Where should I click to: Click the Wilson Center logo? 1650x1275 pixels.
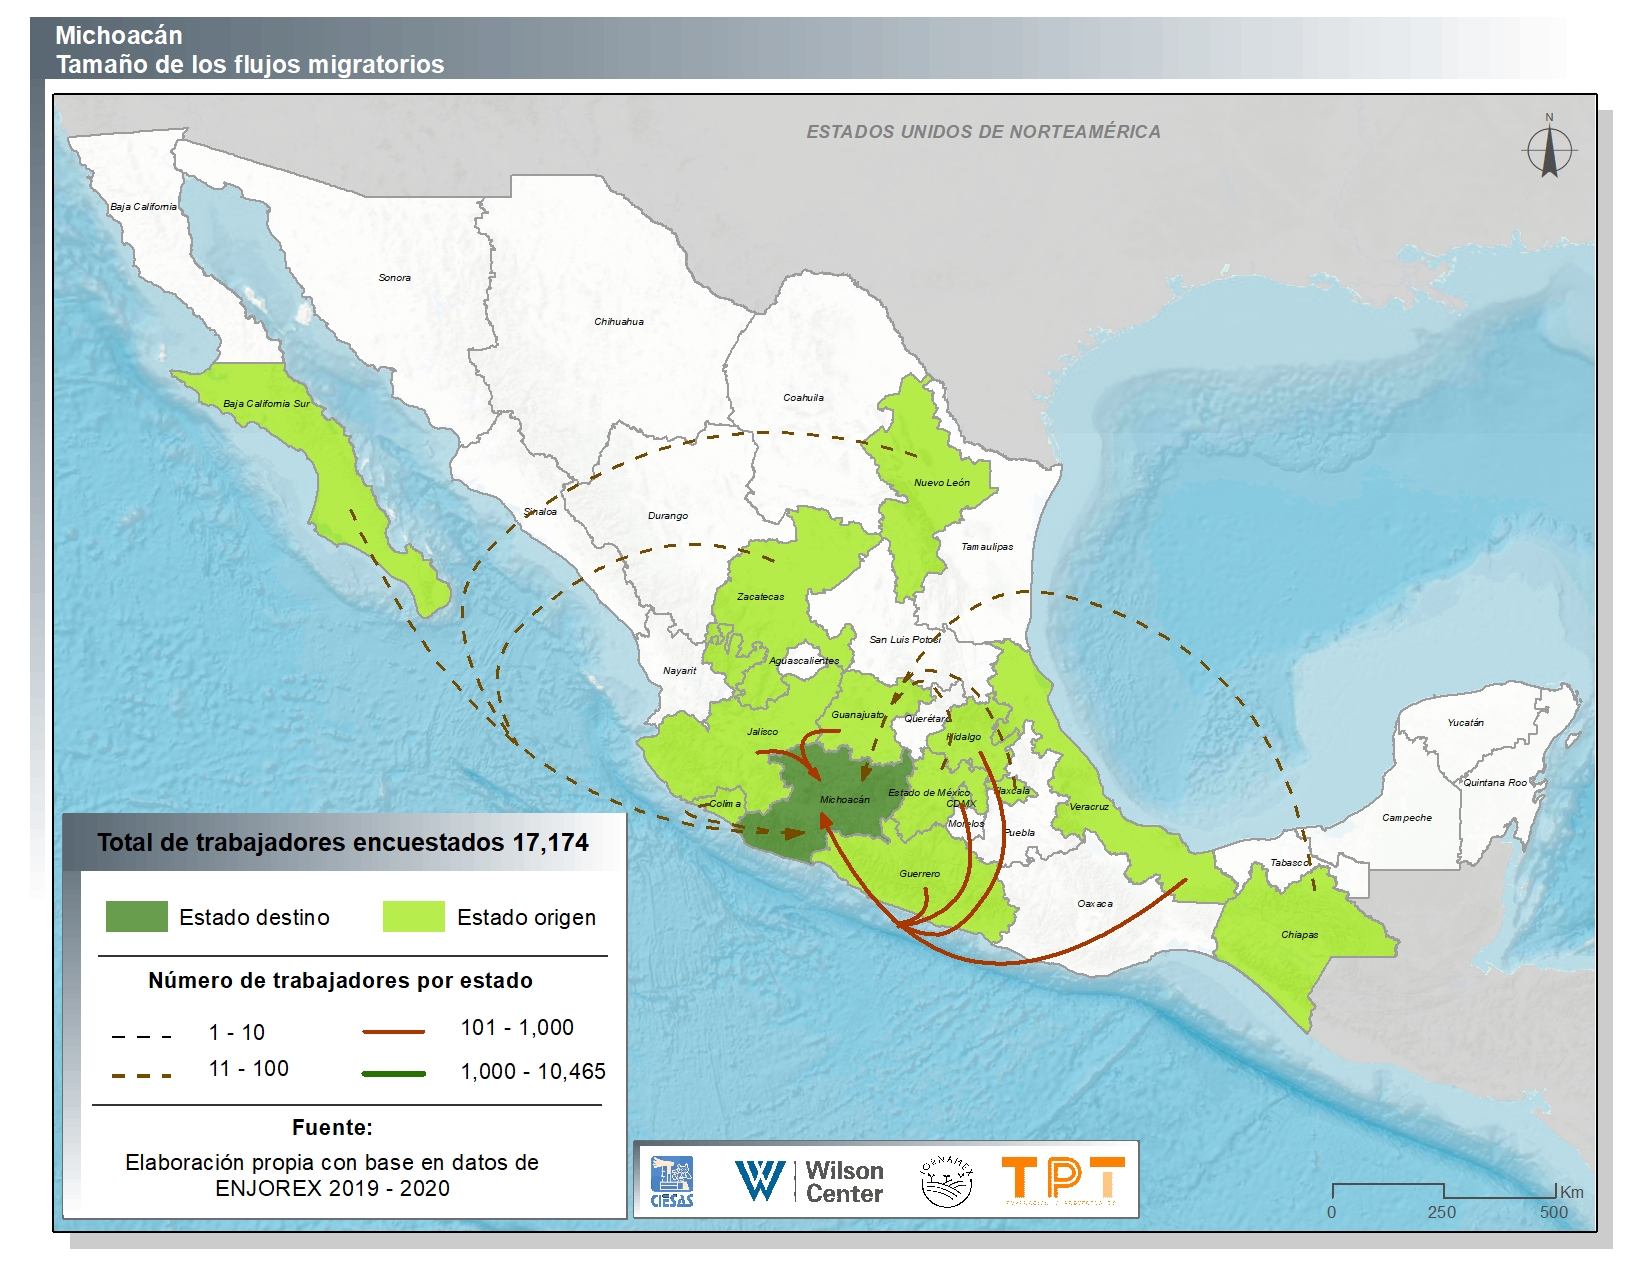809,1181
